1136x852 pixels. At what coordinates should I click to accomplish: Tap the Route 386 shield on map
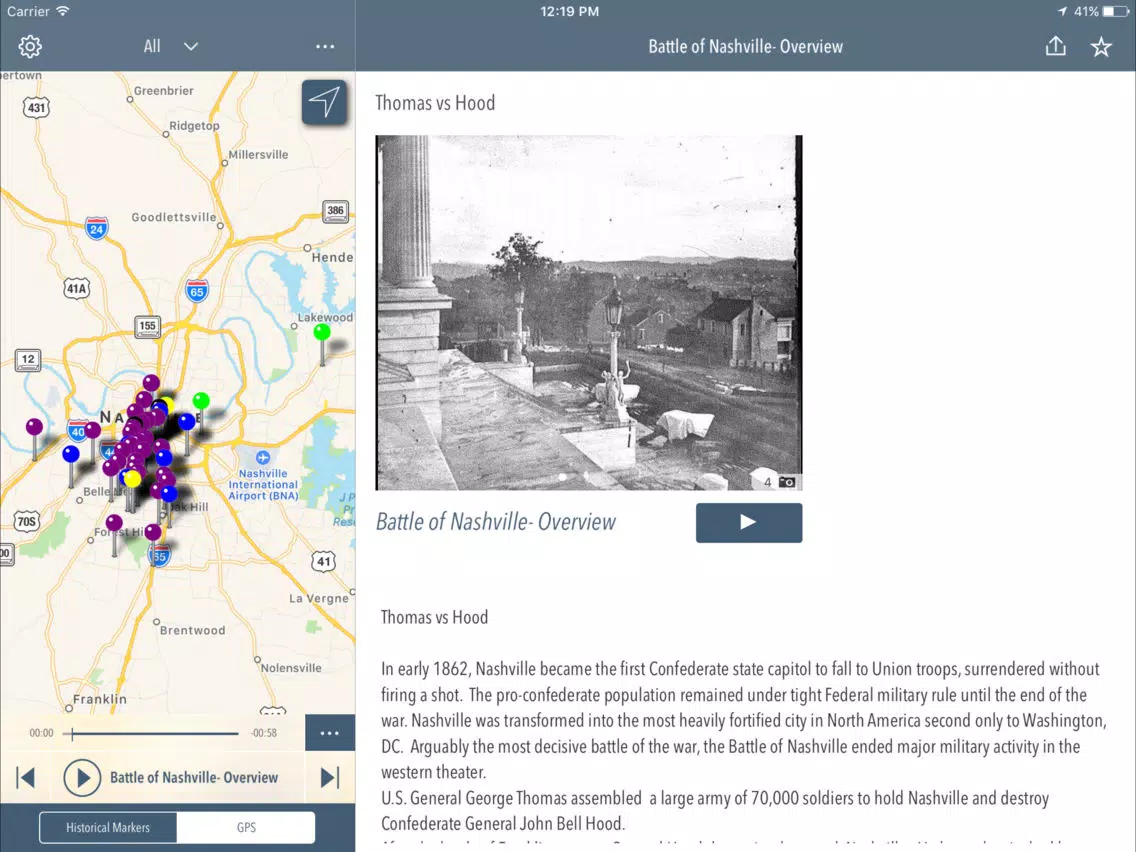[x=335, y=211]
